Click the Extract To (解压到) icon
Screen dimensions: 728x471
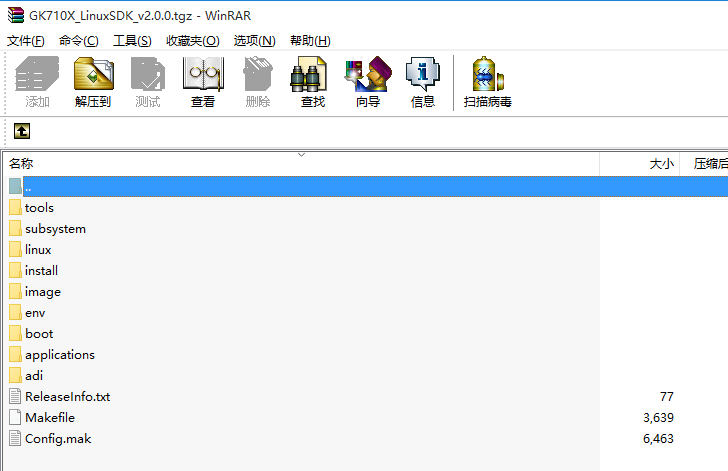[x=93, y=73]
